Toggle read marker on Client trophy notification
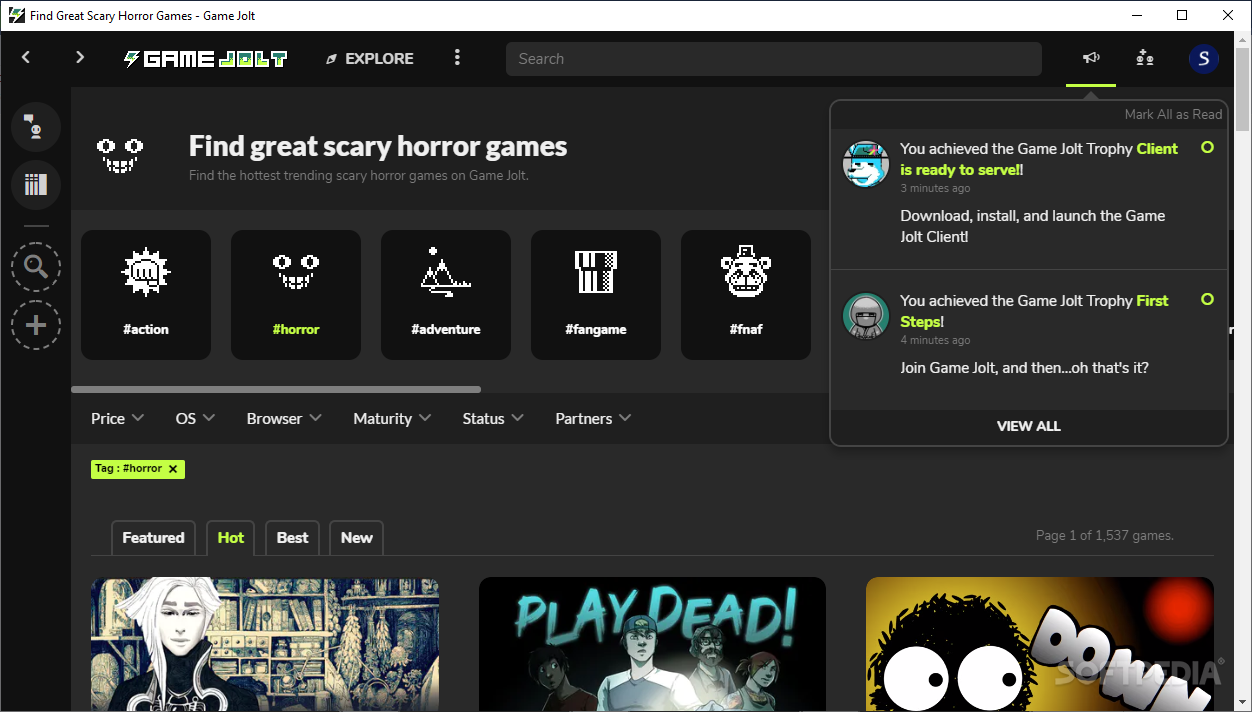The height and width of the screenshot is (712, 1252). [x=1207, y=147]
